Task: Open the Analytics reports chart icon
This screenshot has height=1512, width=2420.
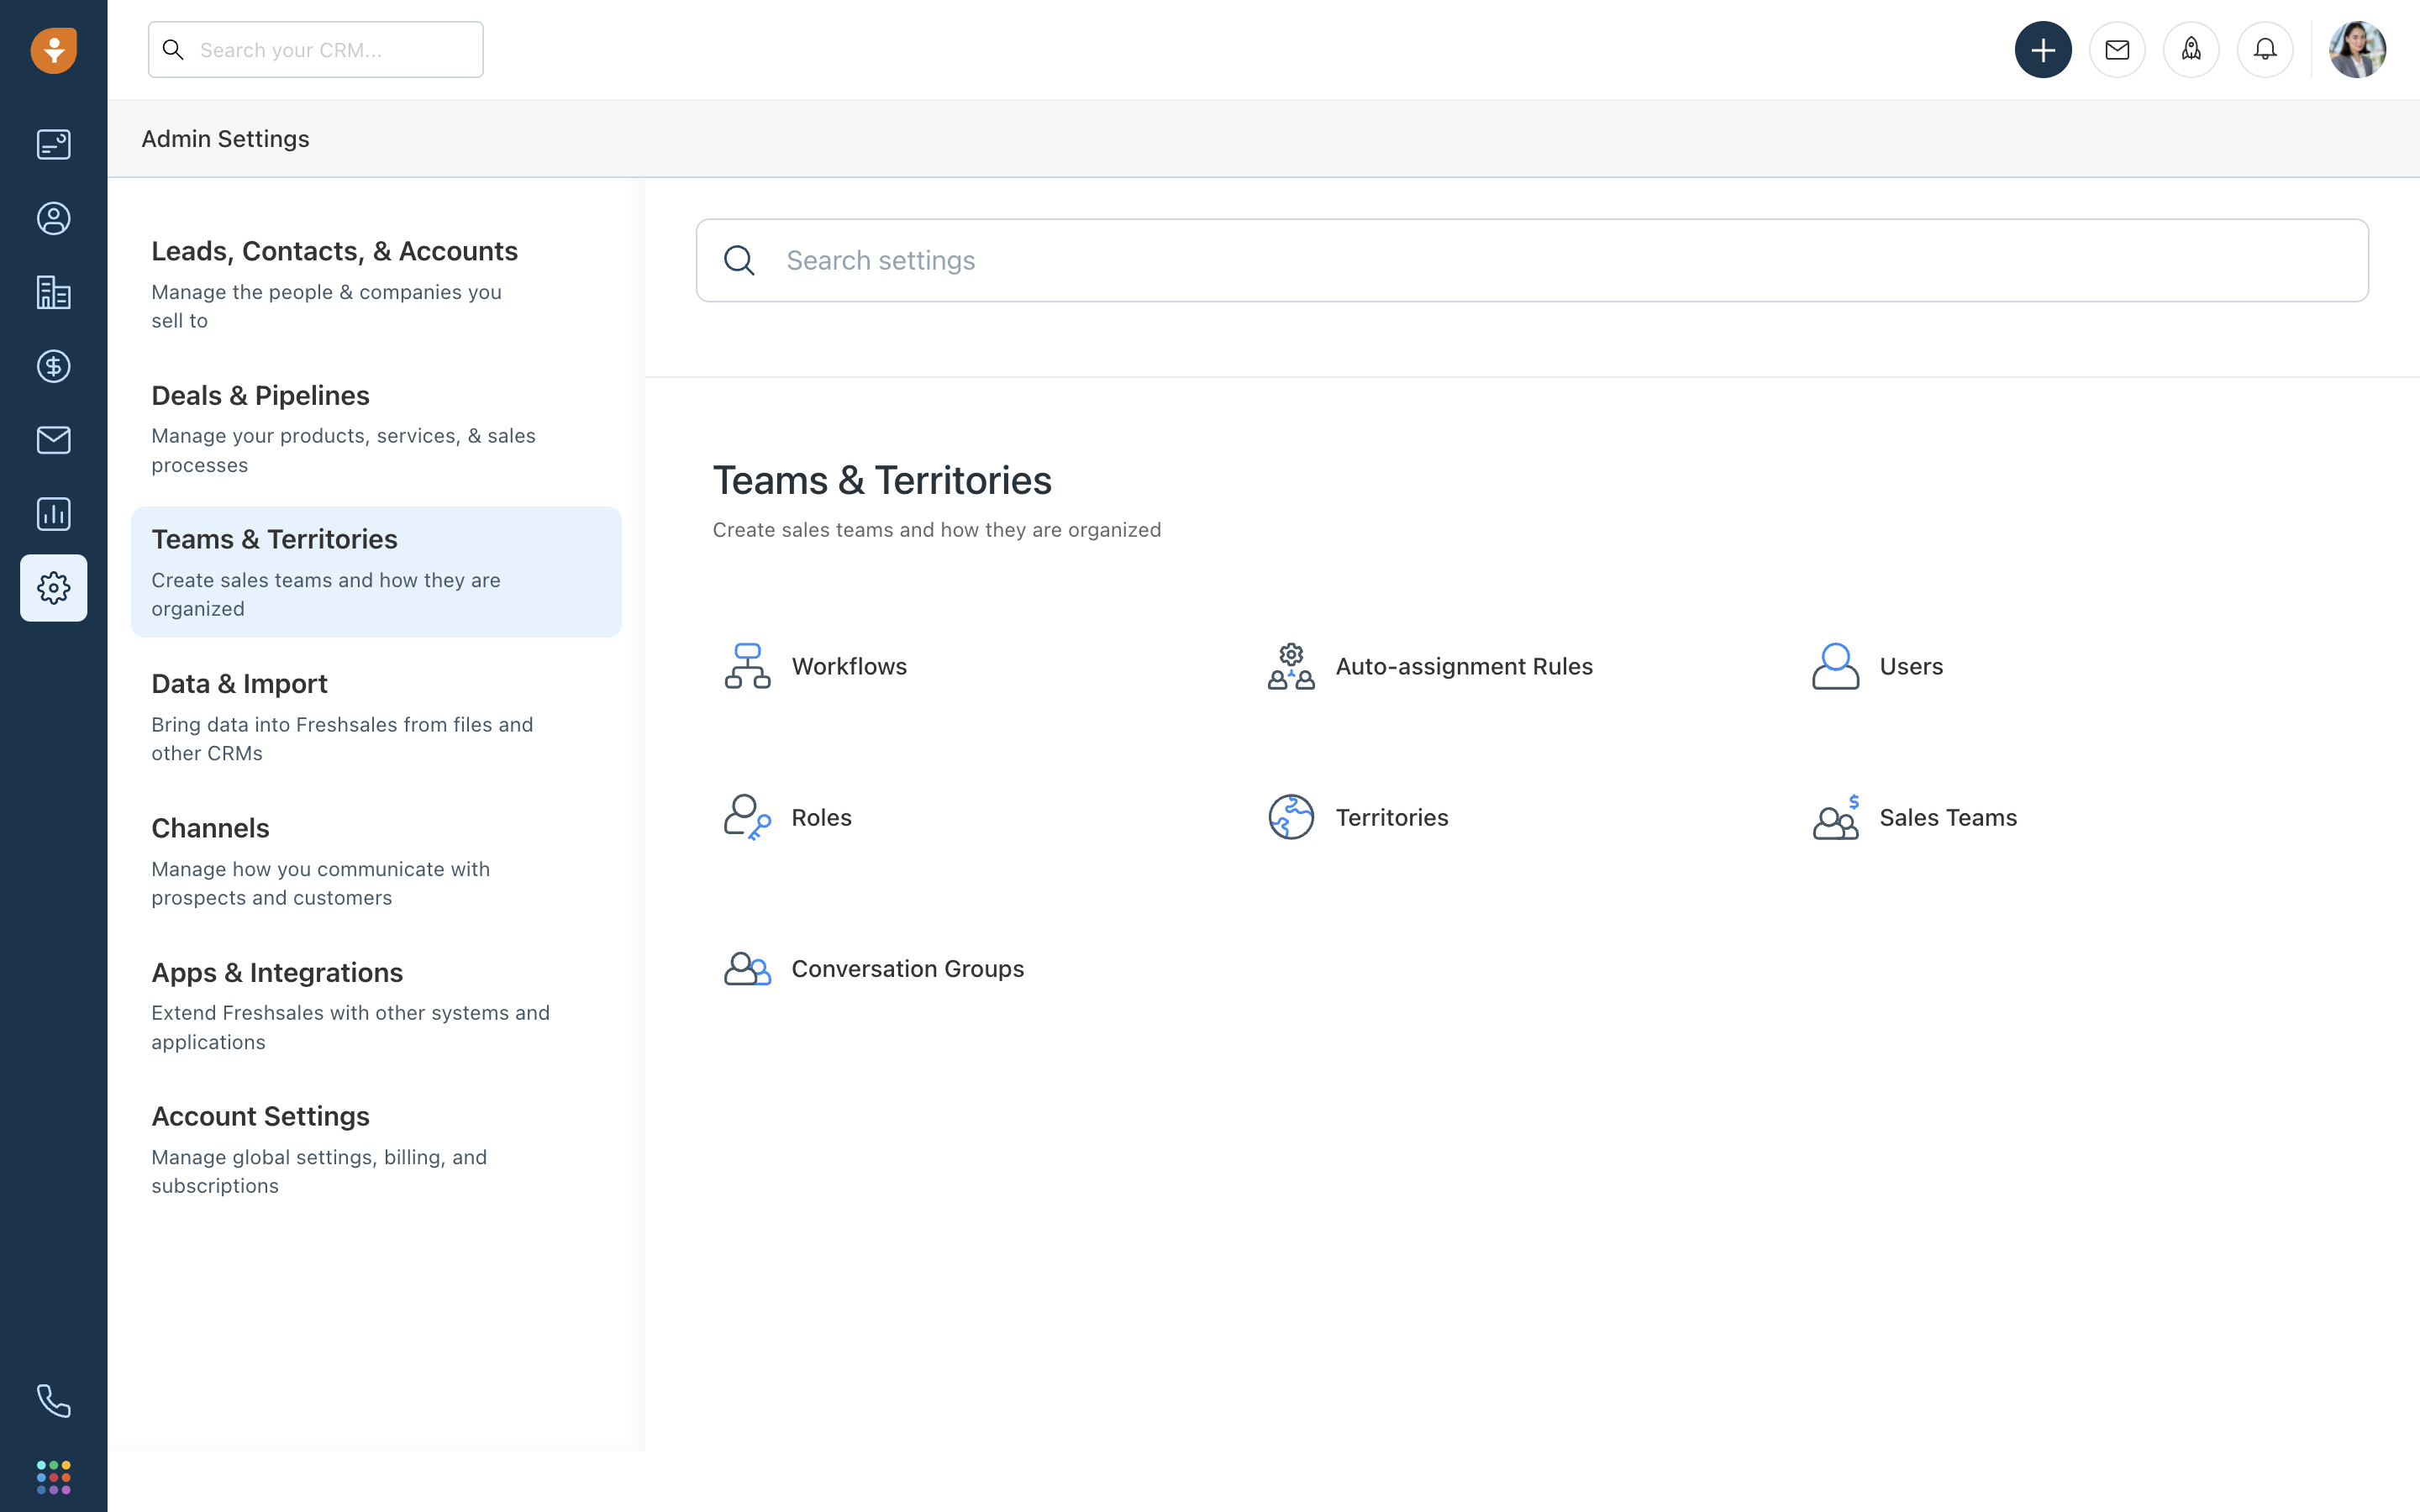Action: [53, 514]
